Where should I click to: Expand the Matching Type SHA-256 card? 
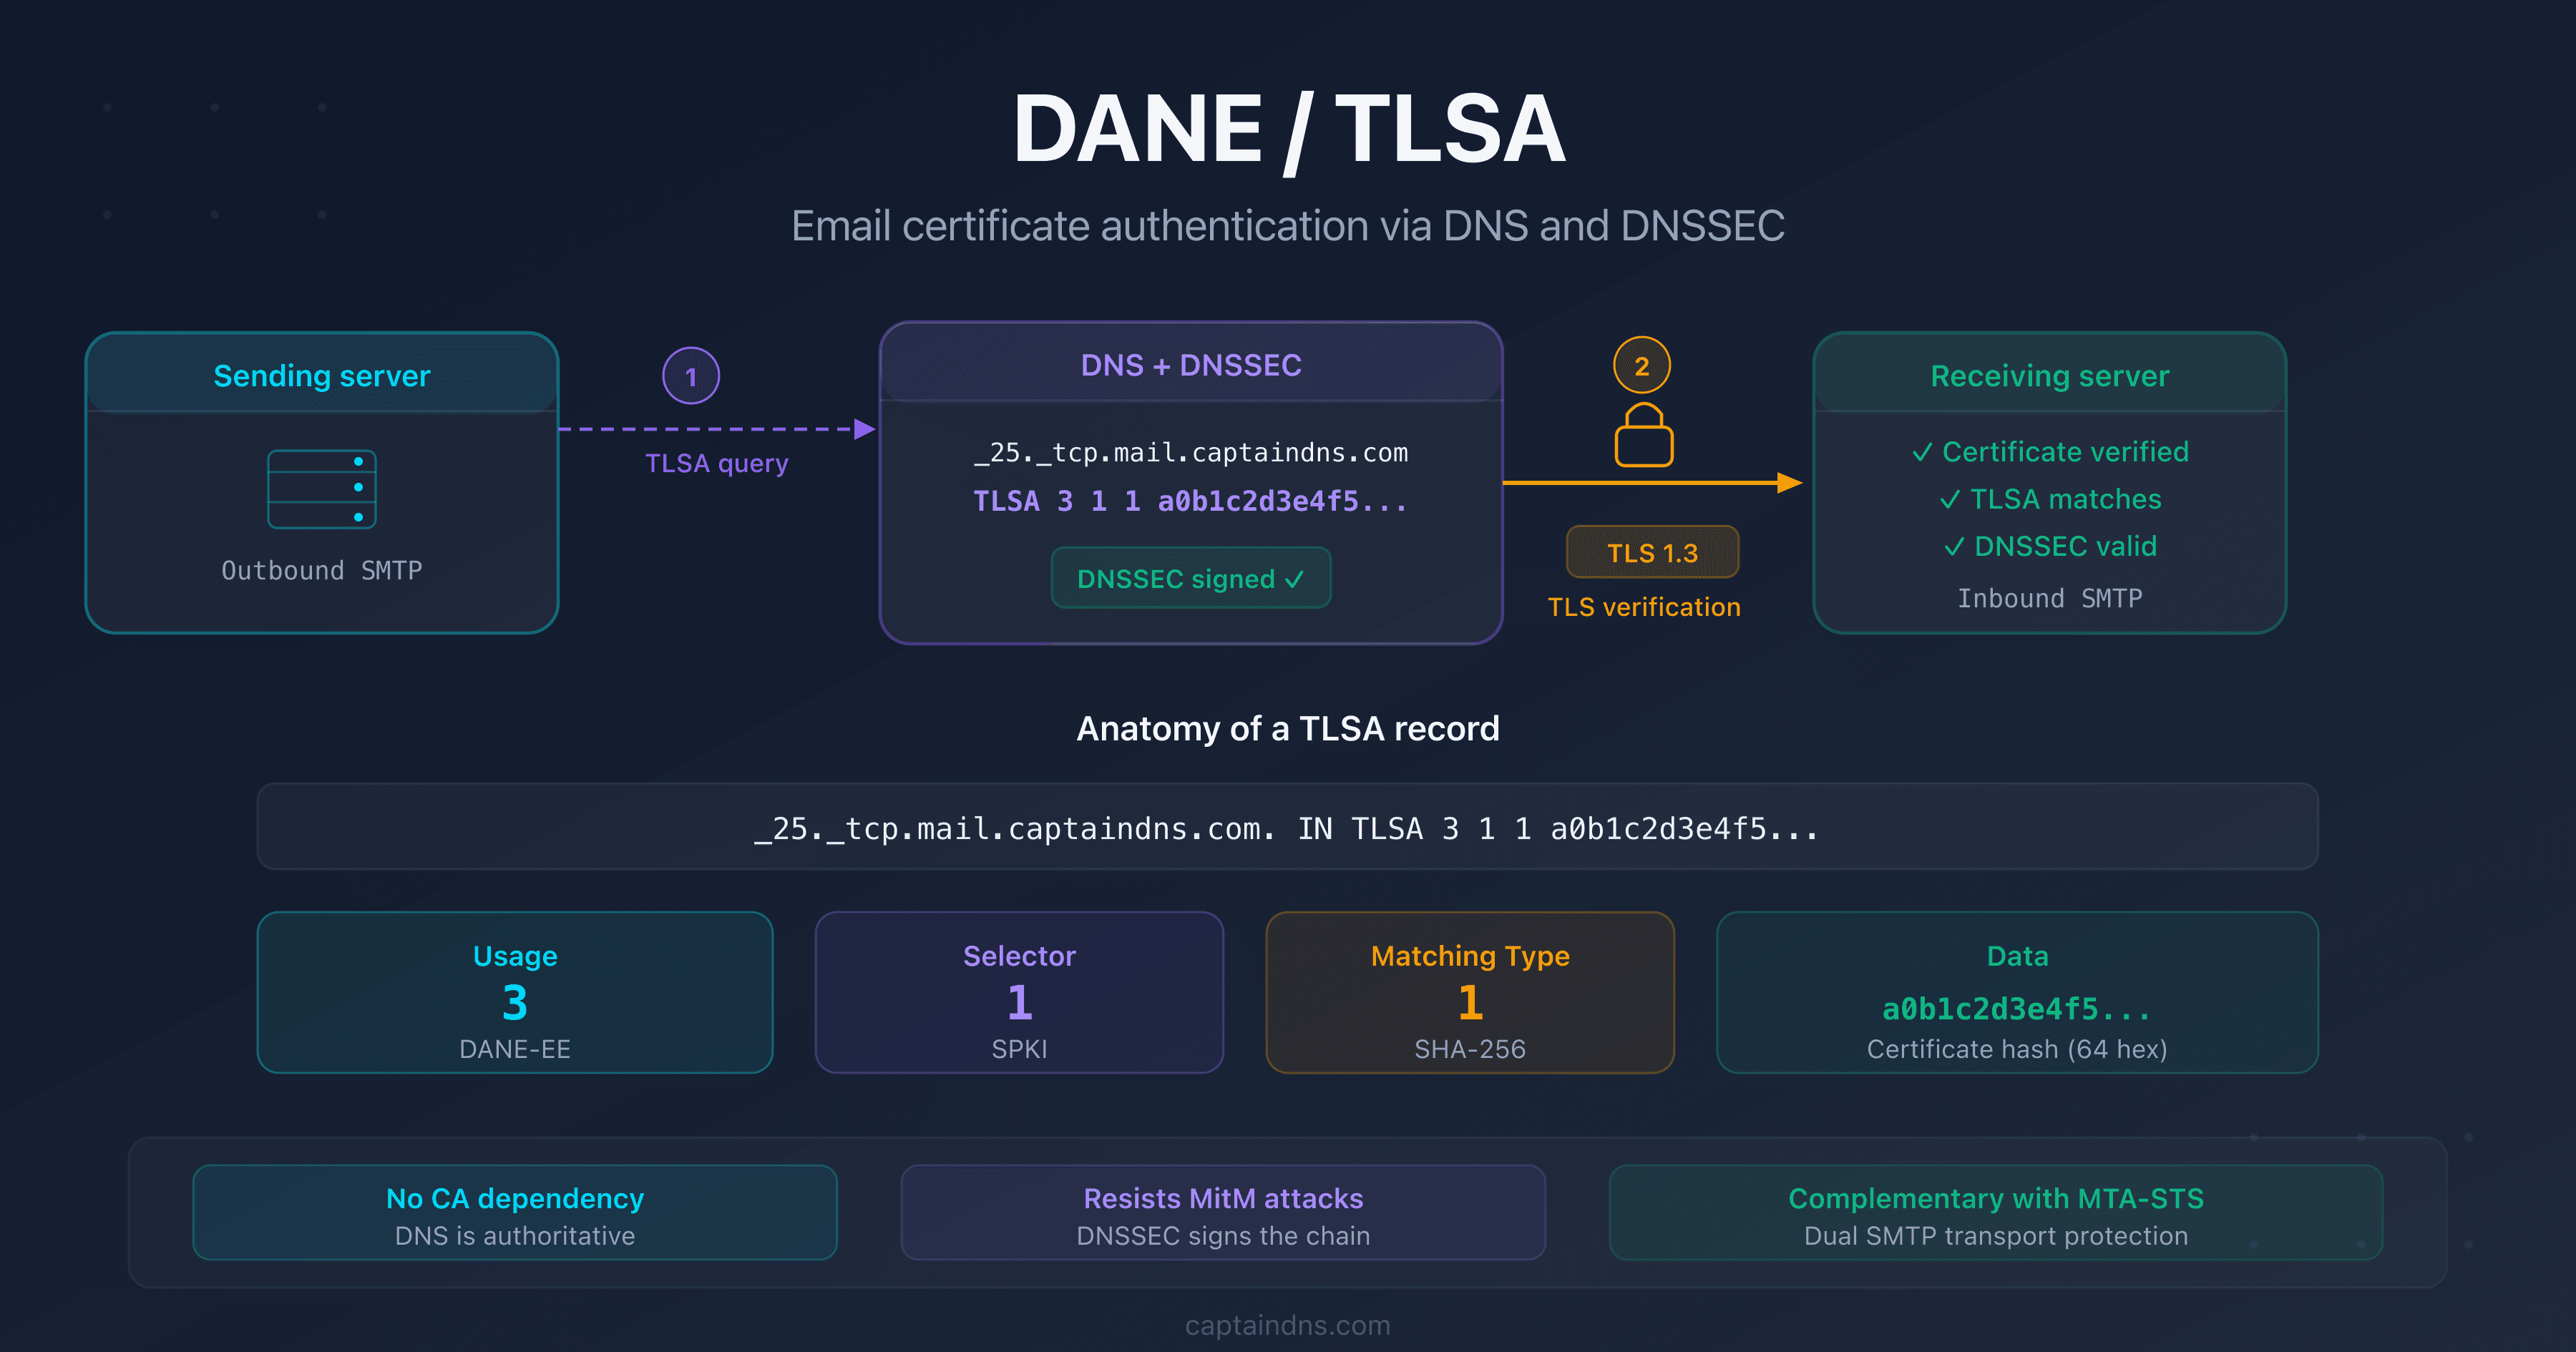pyautogui.click(x=1469, y=992)
